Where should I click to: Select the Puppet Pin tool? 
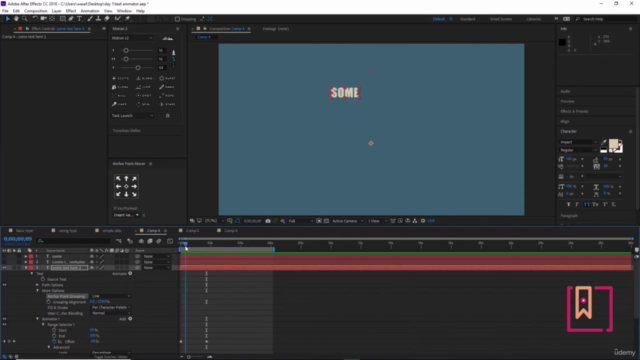[127, 19]
